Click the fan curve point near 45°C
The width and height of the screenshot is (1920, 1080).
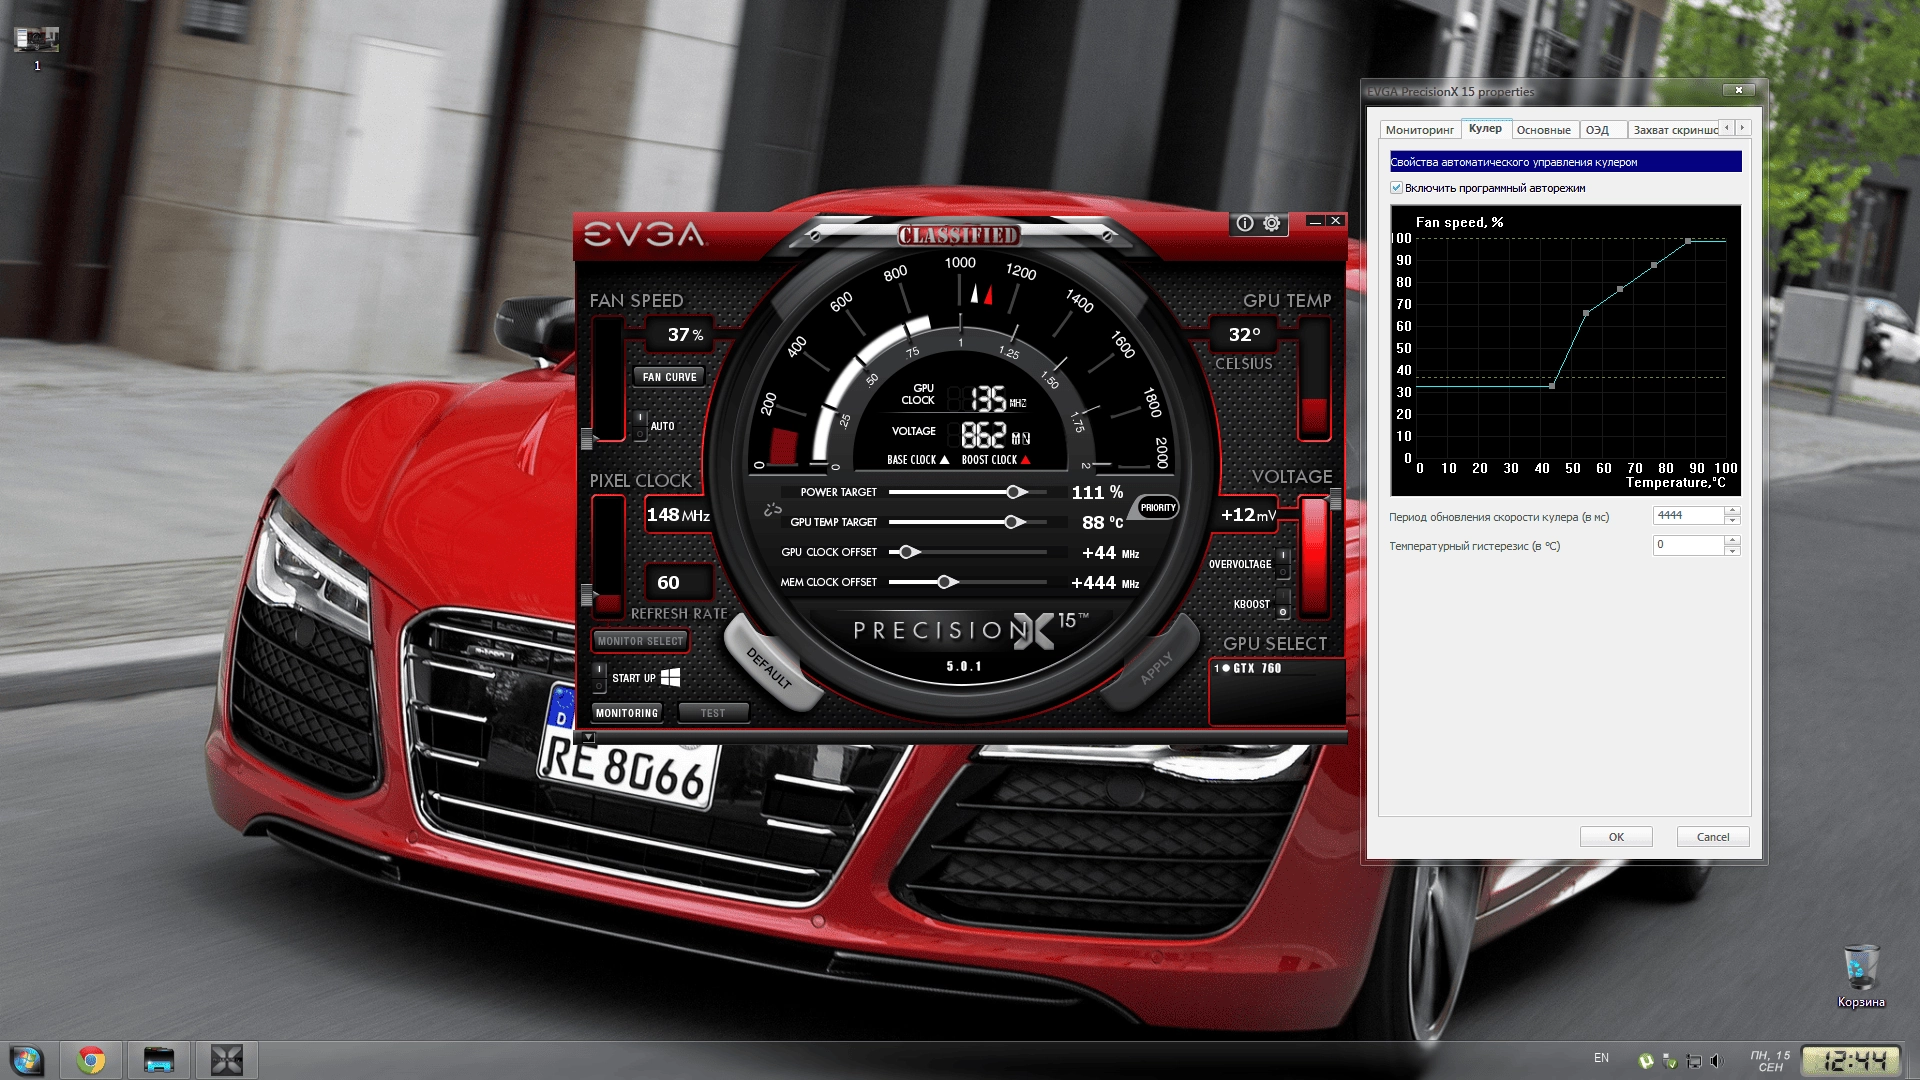(1552, 385)
